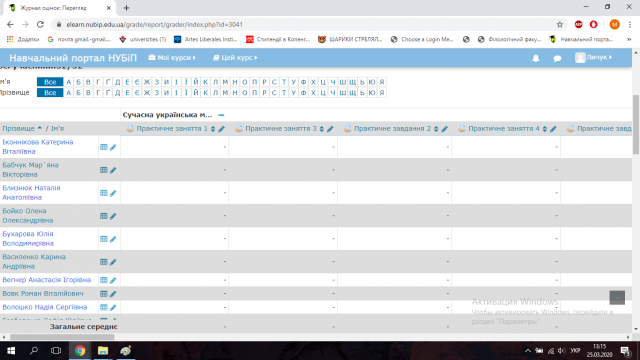
Task: Open Практичне заняття 1 column link
Action: (x=172, y=129)
